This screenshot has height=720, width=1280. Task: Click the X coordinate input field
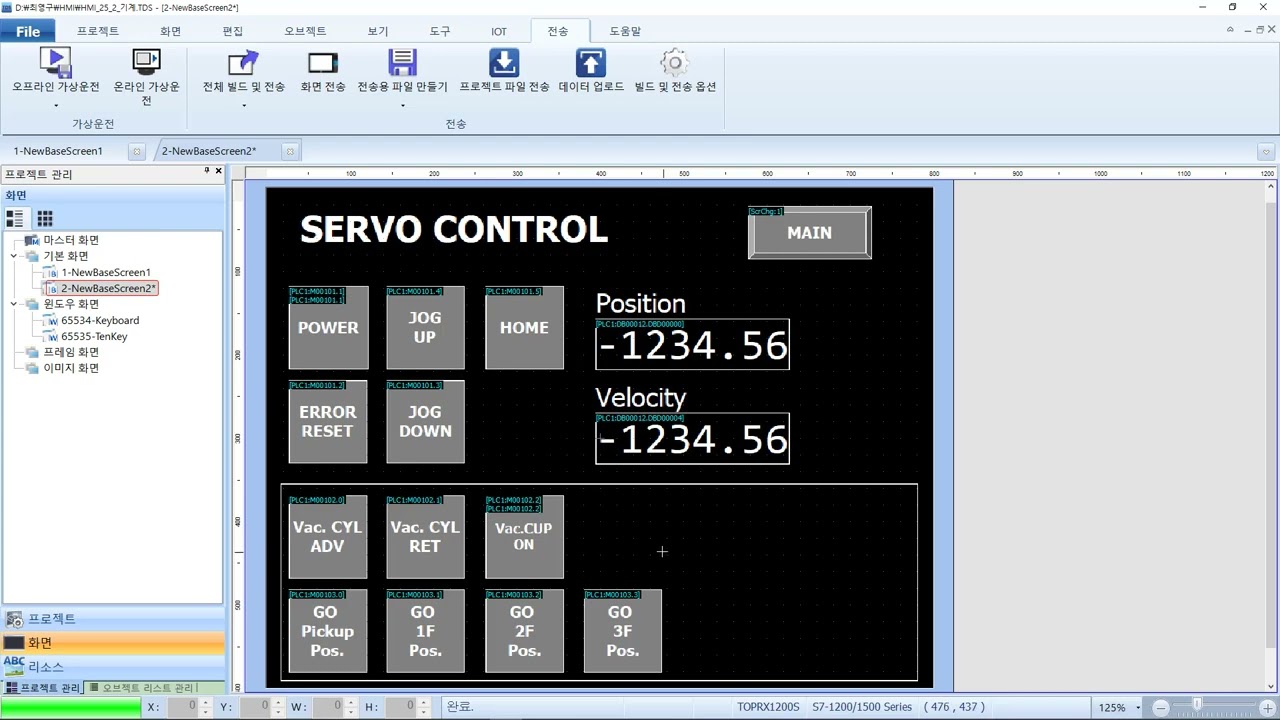tap(181, 707)
